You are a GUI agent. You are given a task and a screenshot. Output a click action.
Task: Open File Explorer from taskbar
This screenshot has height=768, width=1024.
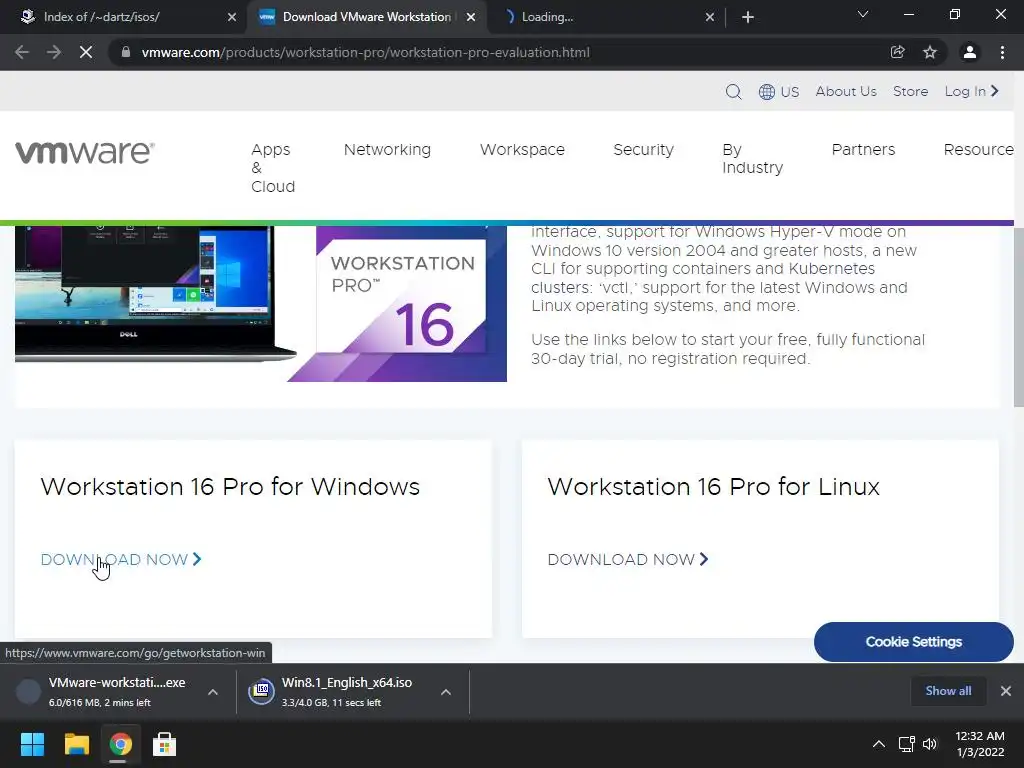pos(76,744)
